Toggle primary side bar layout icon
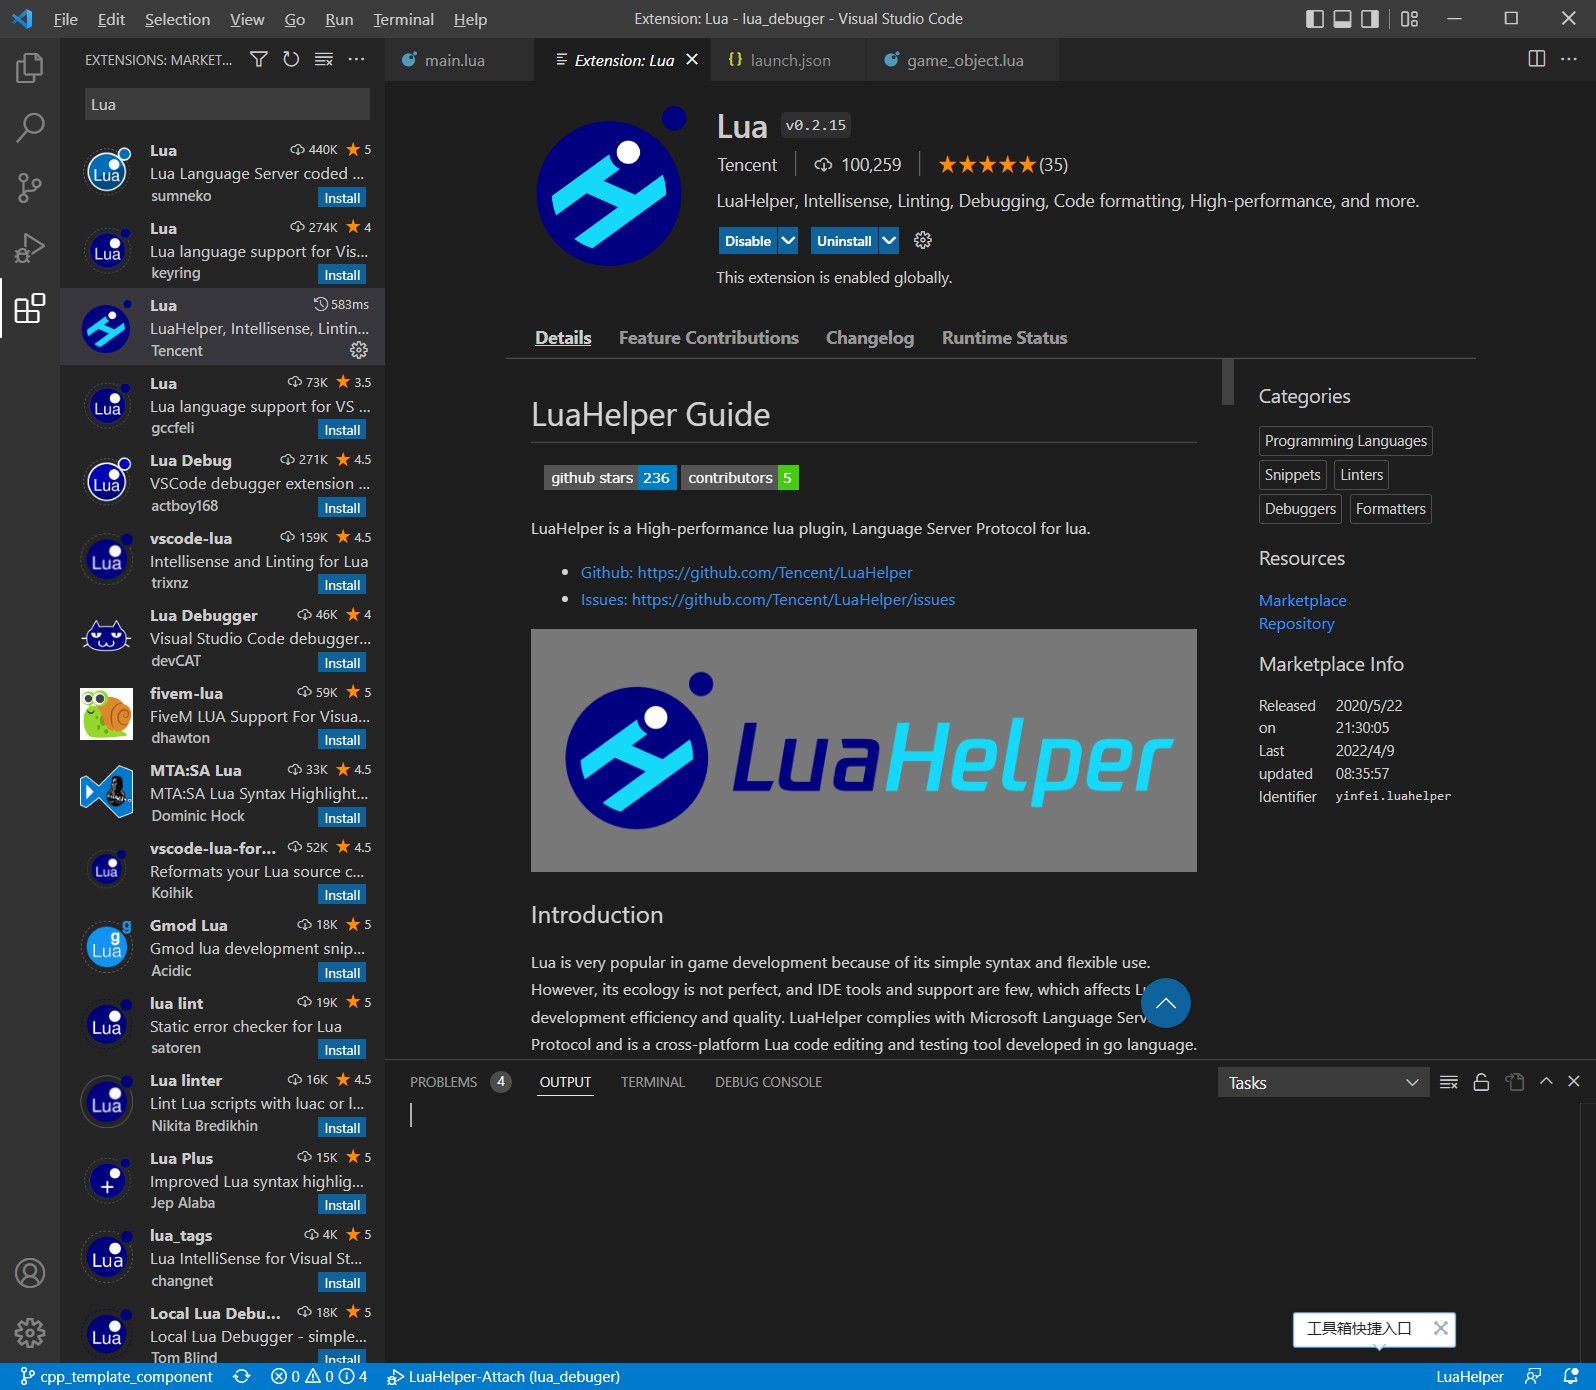 click(x=1315, y=19)
